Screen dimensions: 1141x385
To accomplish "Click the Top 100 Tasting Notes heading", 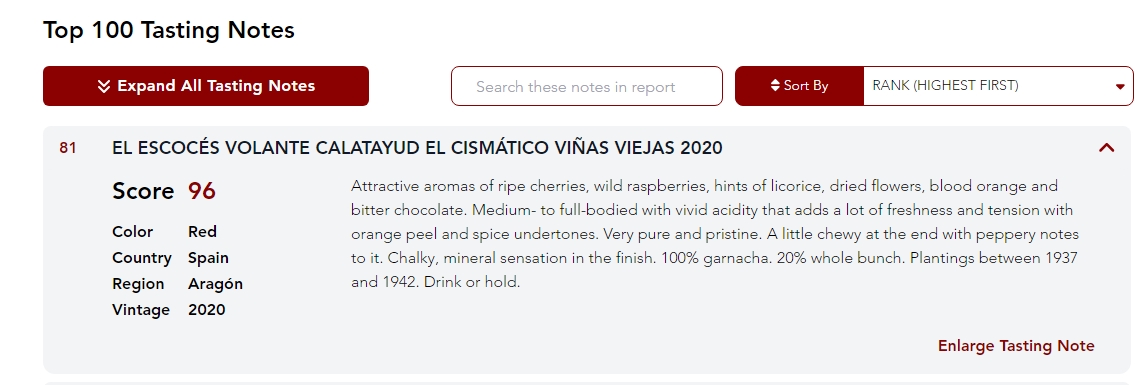I will pyautogui.click(x=169, y=30).
